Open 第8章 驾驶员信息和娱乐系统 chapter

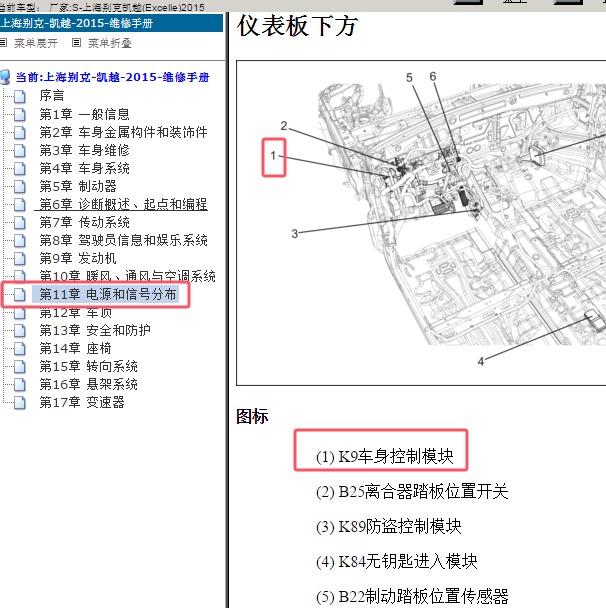point(123,240)
